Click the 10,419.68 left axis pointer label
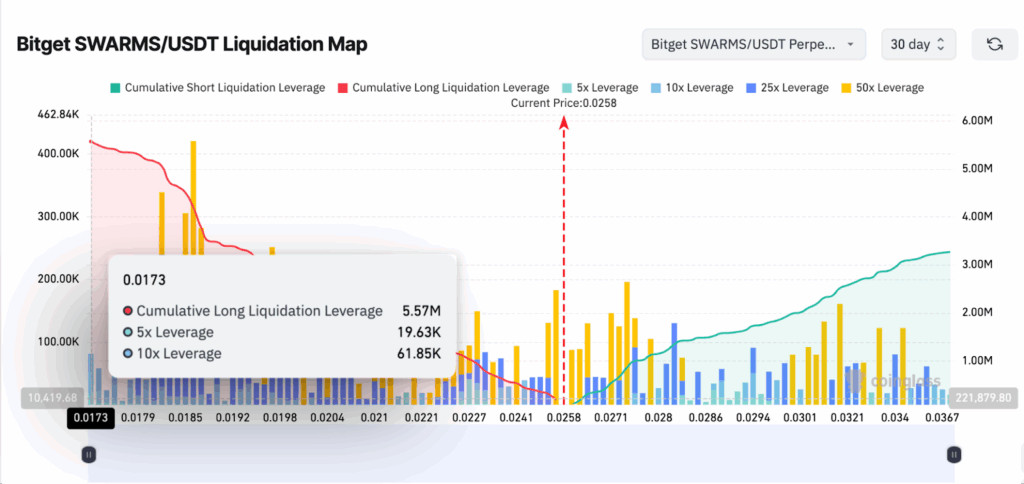 tap(54, 397)
